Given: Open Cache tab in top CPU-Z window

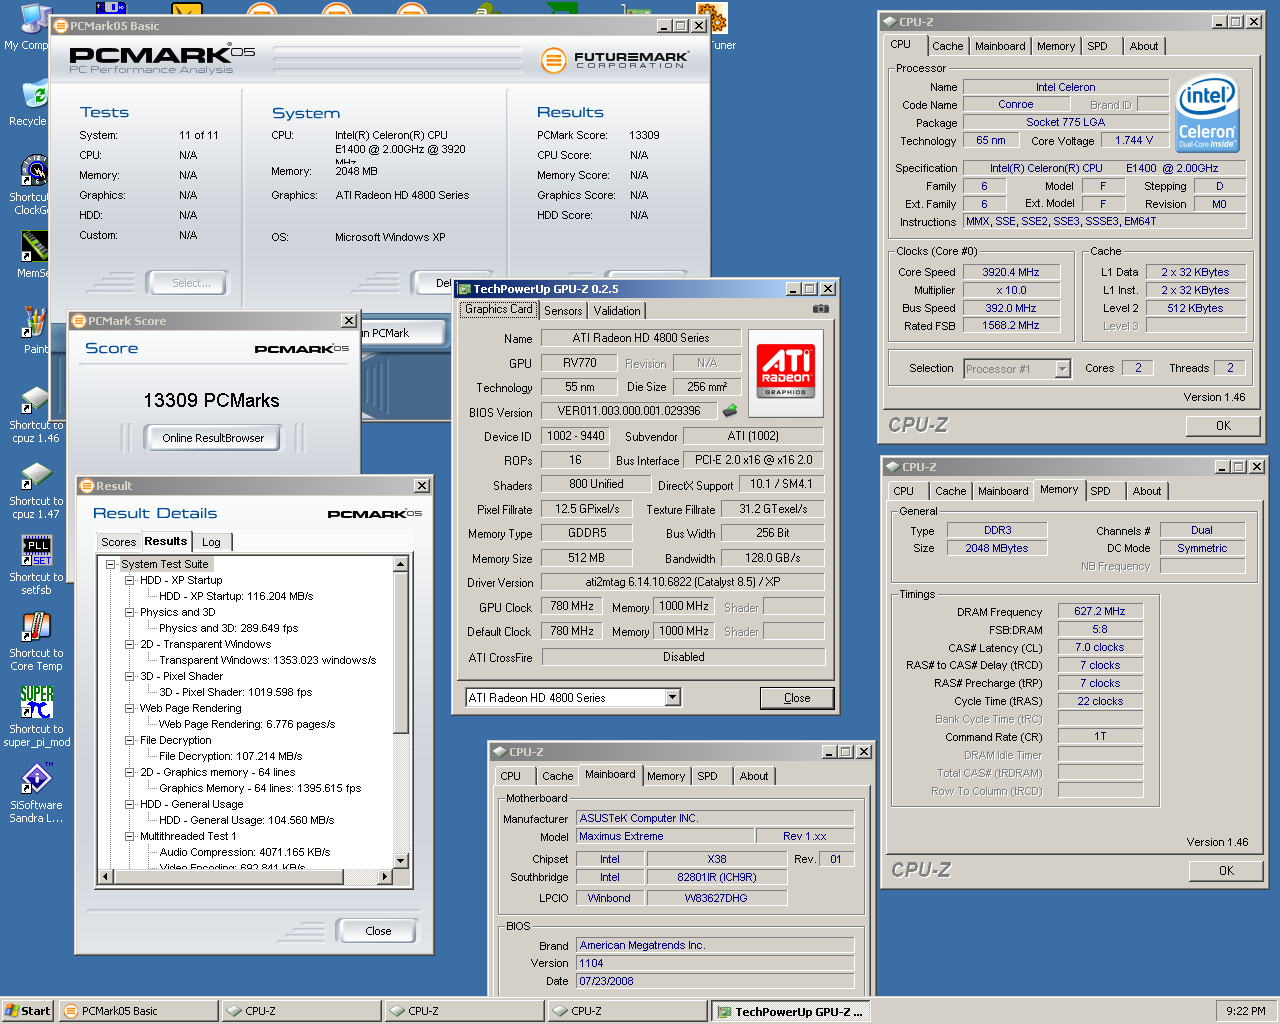Looking at the screenshot, I should click(x=947, y=46).
